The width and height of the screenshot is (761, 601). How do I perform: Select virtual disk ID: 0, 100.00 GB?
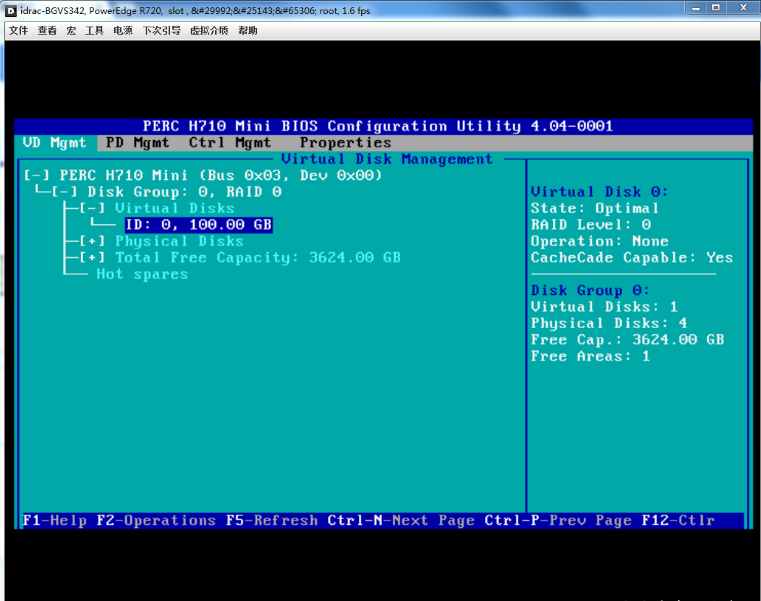[199, 225]
